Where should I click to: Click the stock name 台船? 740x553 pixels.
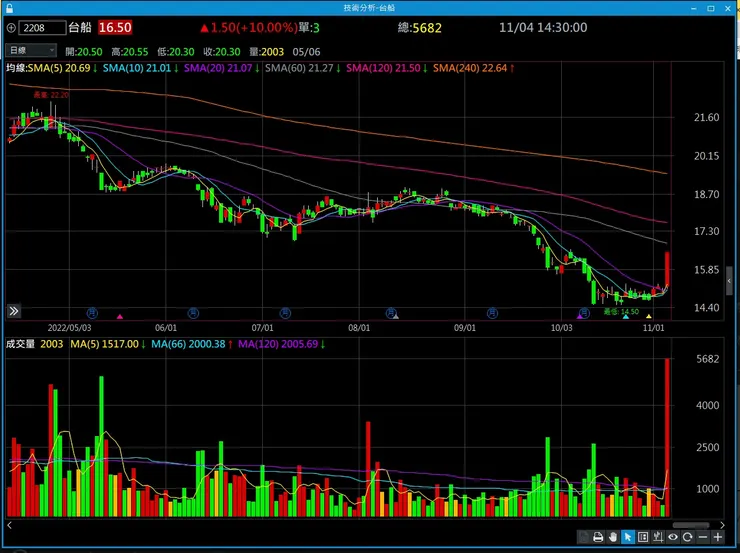point(80,27)
